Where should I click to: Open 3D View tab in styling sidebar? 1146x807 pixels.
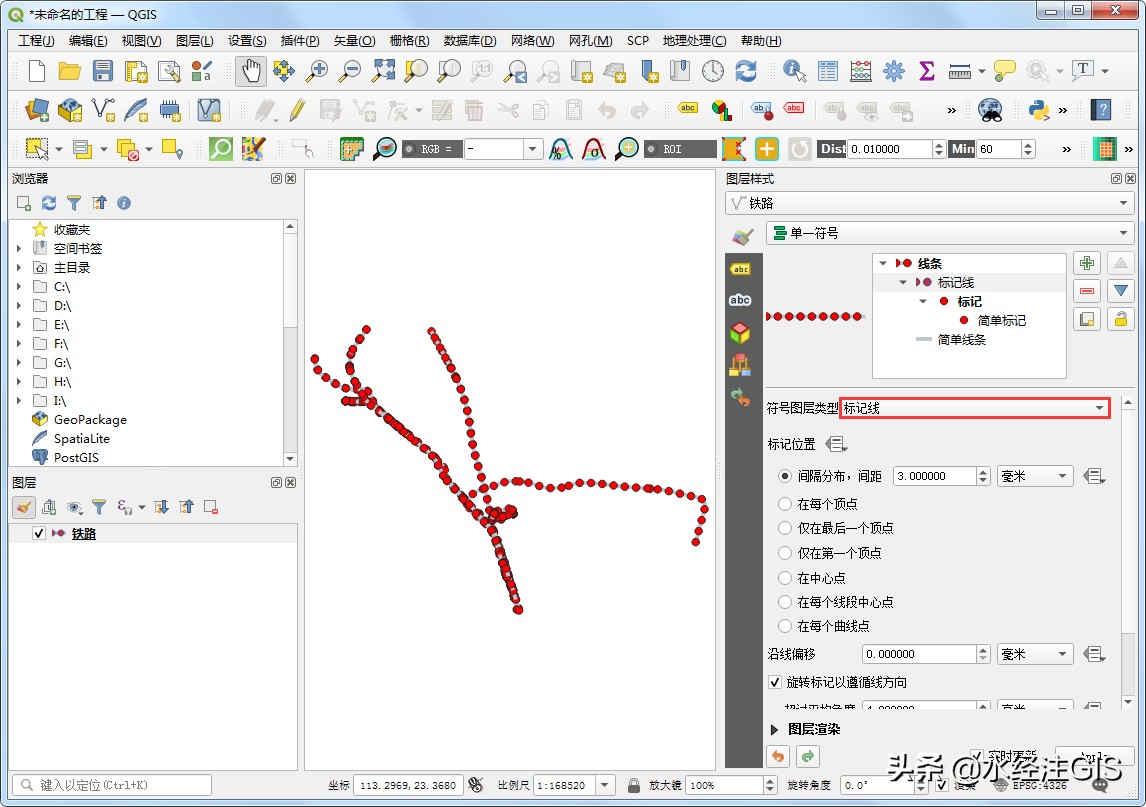tap(740, 333)
